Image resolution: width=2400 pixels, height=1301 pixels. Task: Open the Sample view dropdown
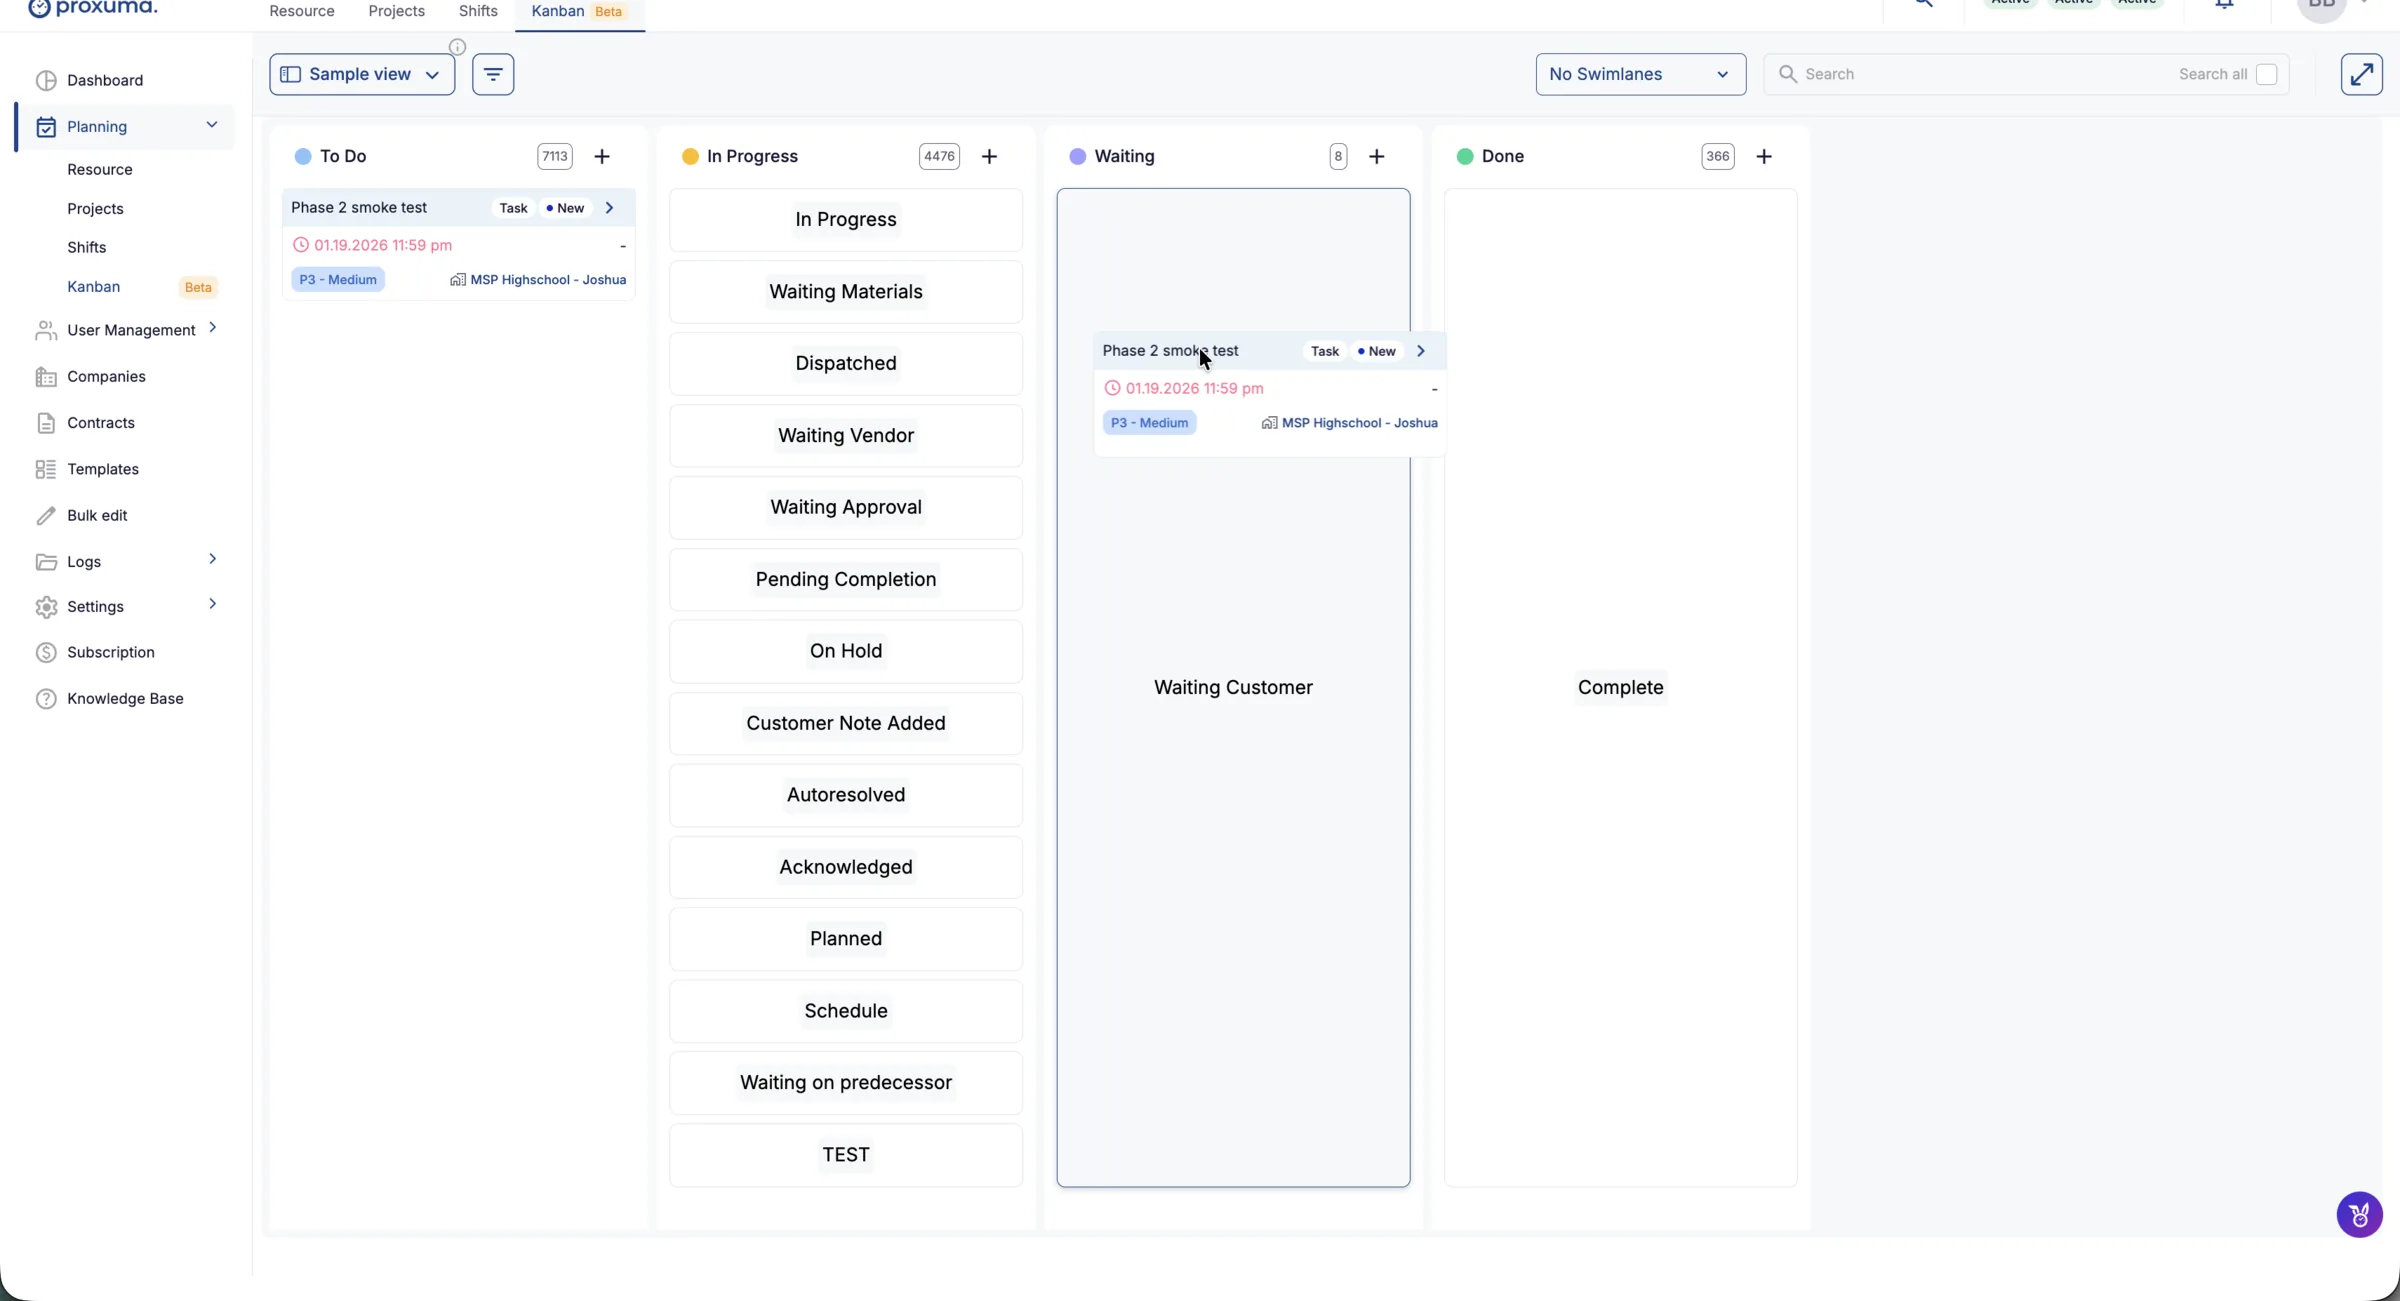[362, 74]
